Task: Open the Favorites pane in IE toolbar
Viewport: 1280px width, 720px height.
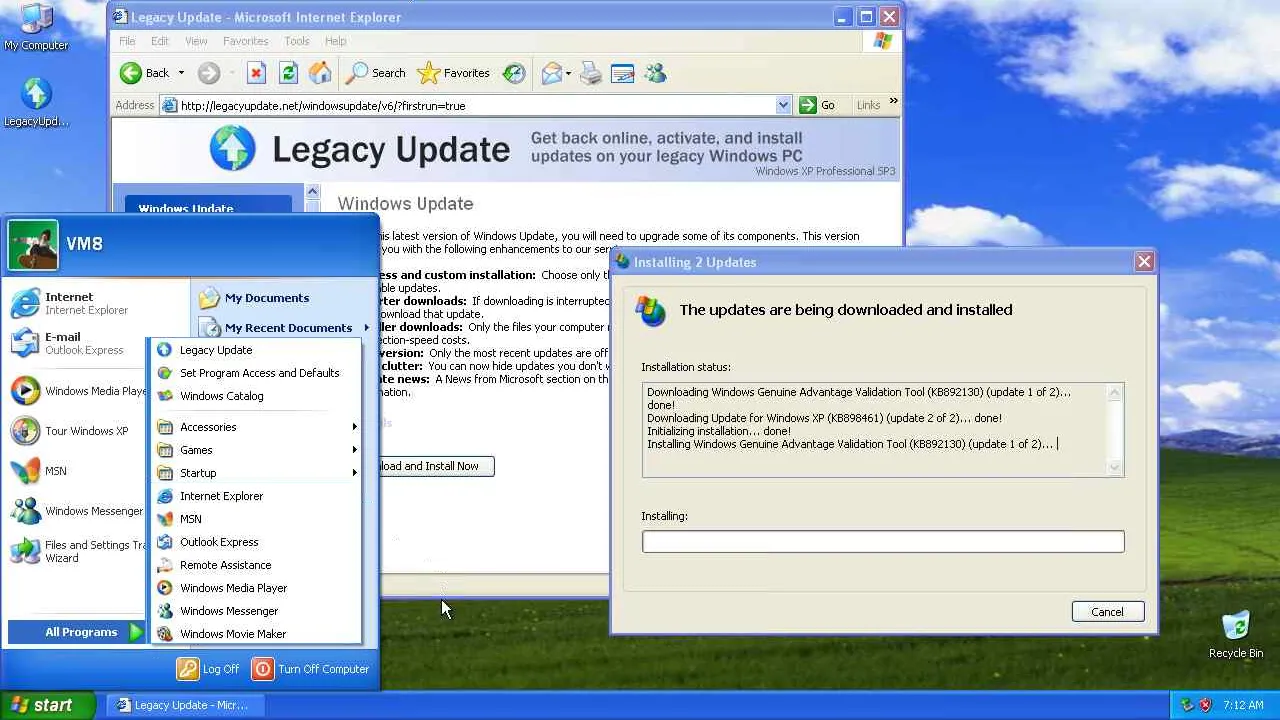Action: pyautogui.click(x=453, y=73)
